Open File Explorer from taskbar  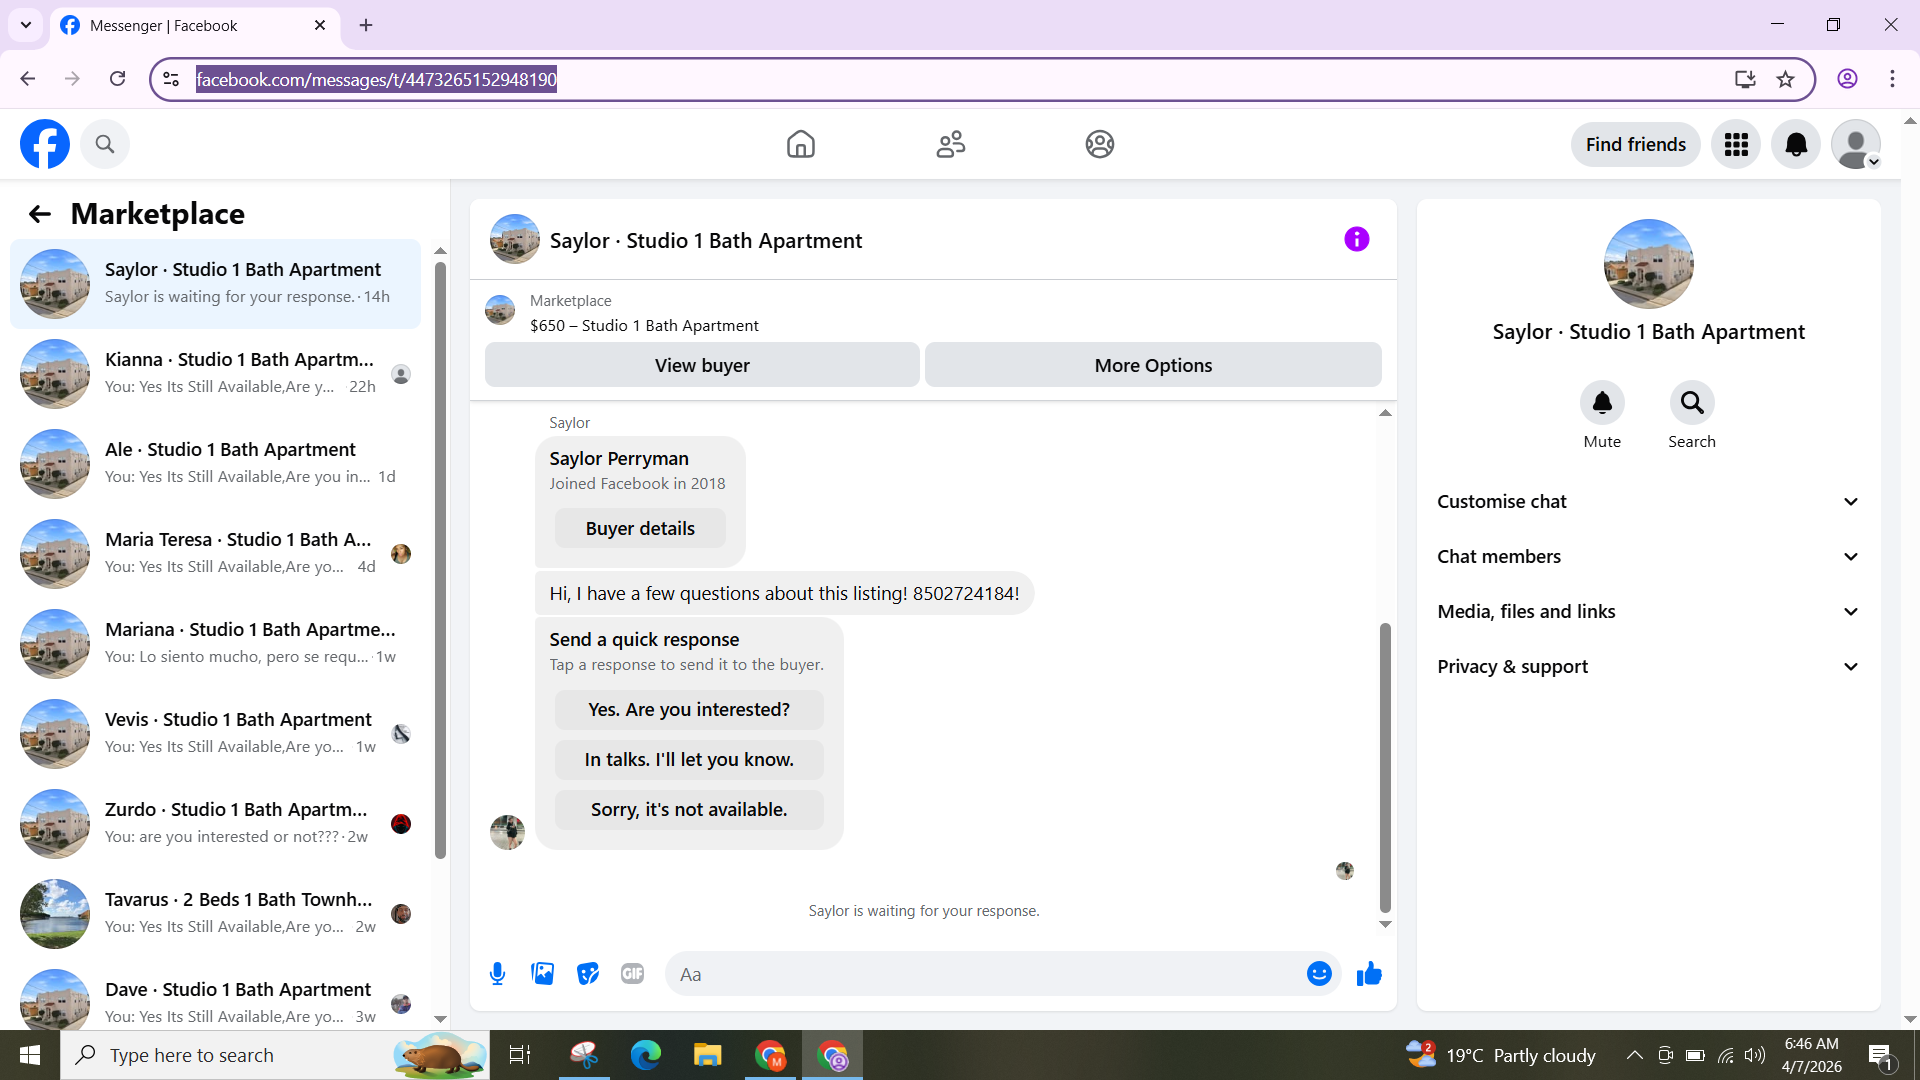coord(707,1055)
